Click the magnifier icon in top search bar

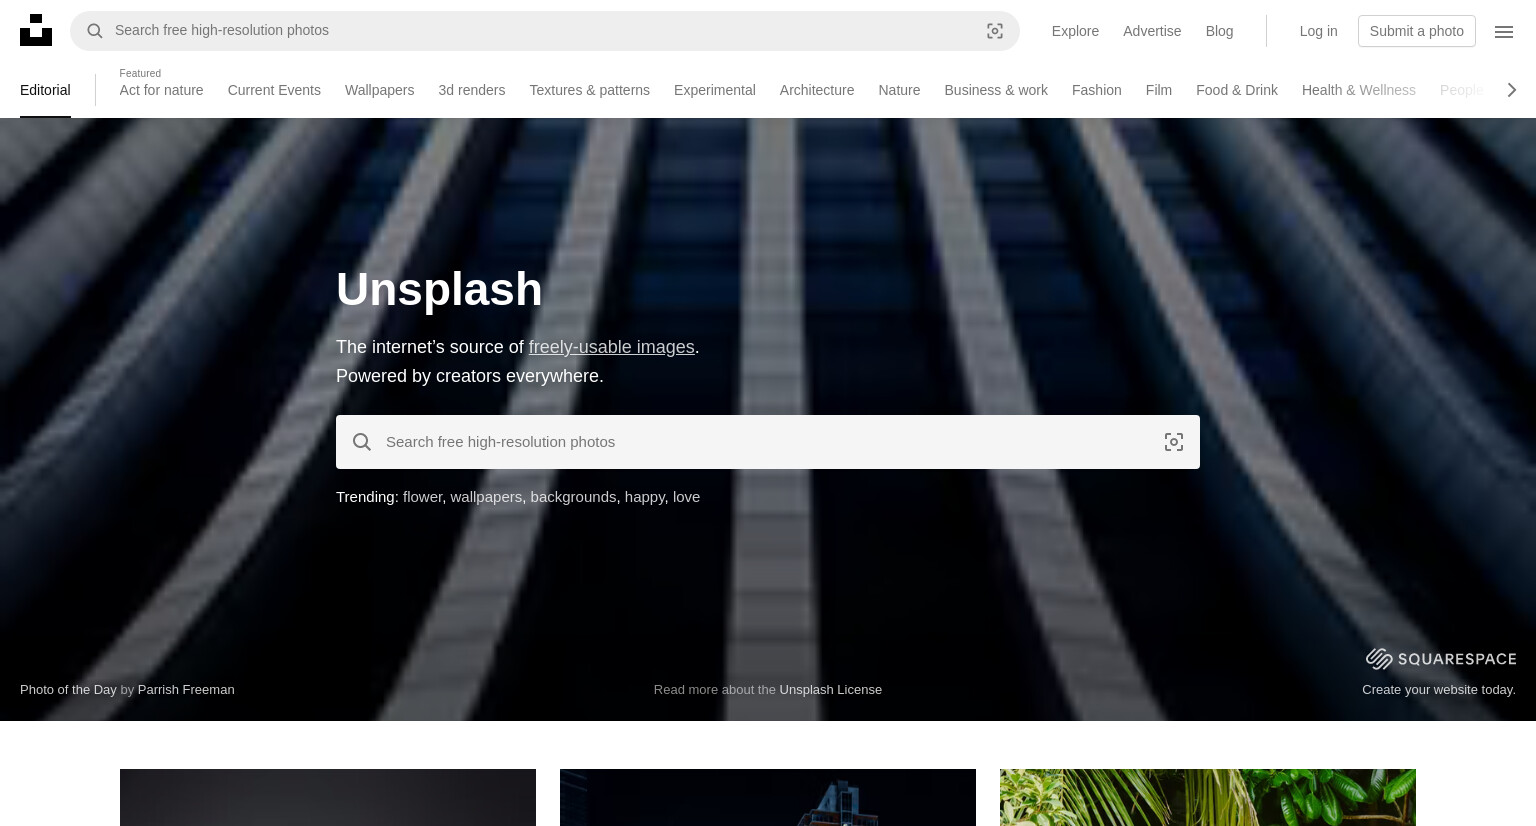pos(95,31)
